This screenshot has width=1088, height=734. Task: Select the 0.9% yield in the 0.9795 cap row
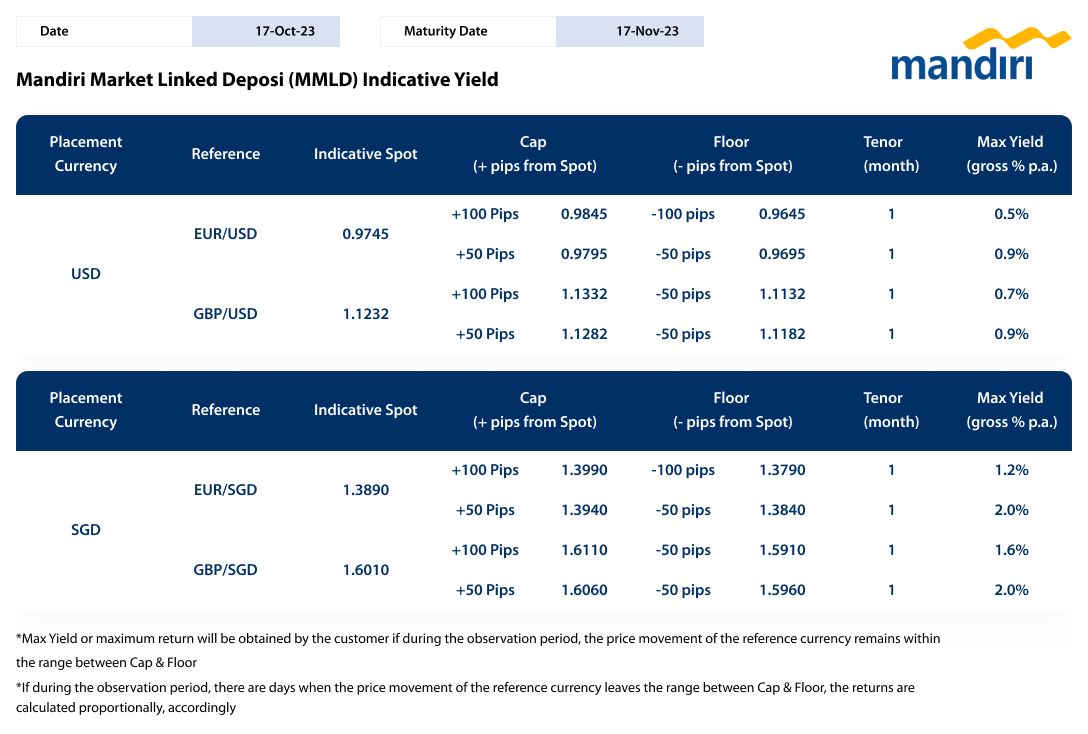(x=1011, y=254)
